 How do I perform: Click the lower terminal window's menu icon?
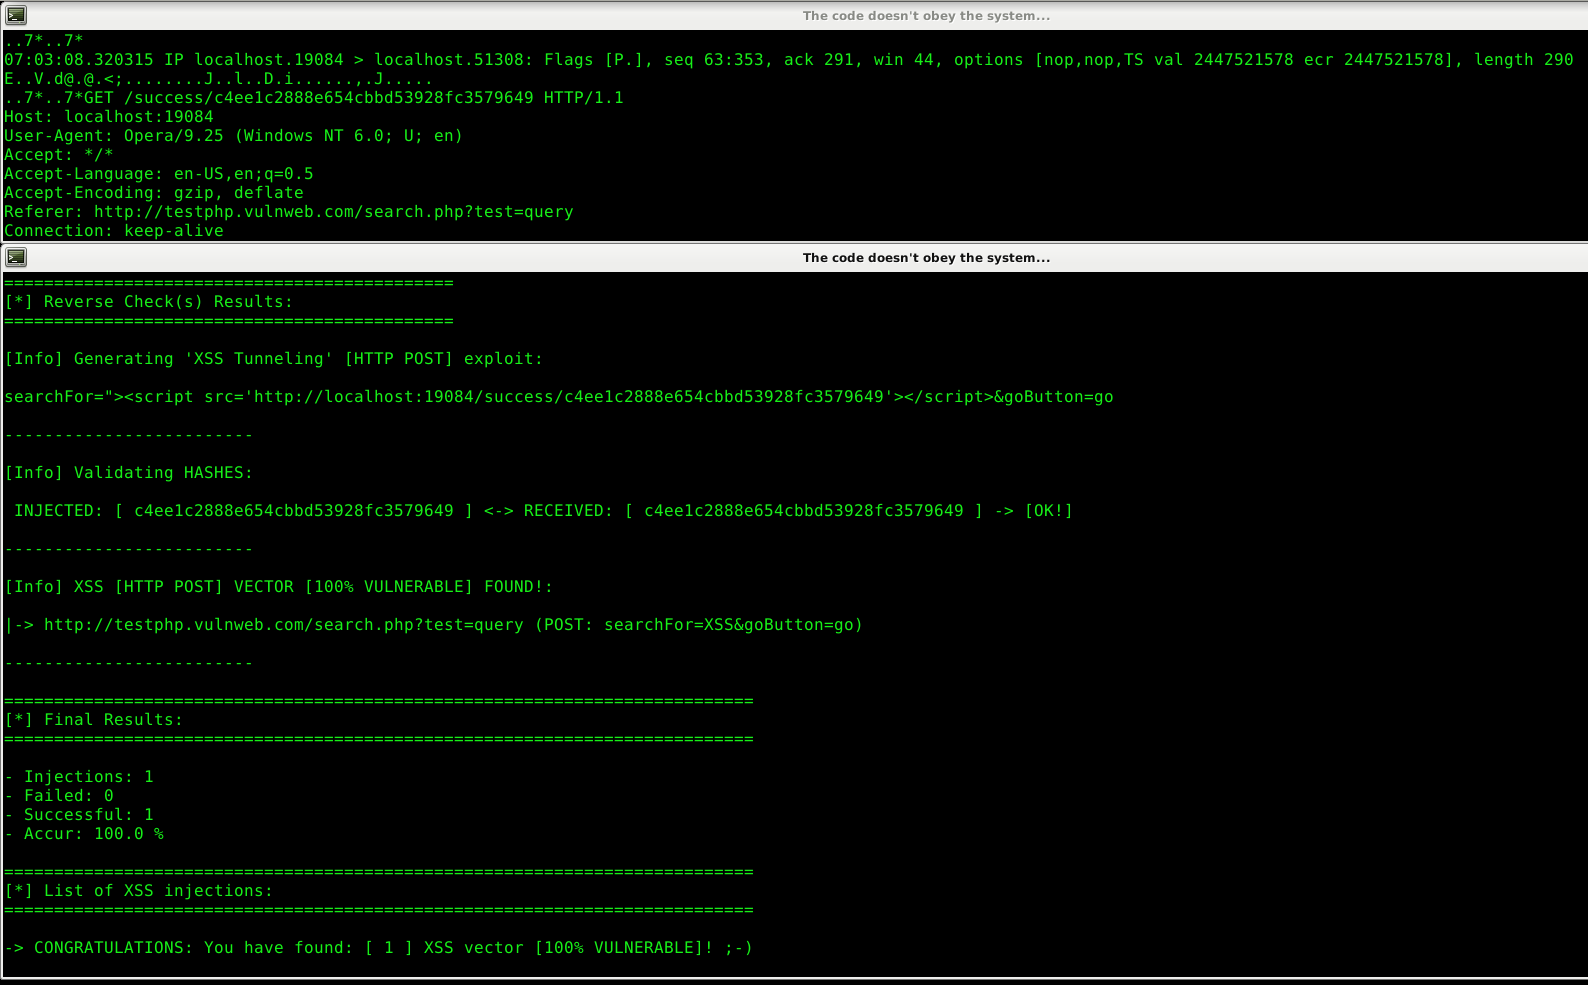click(16, 257)
